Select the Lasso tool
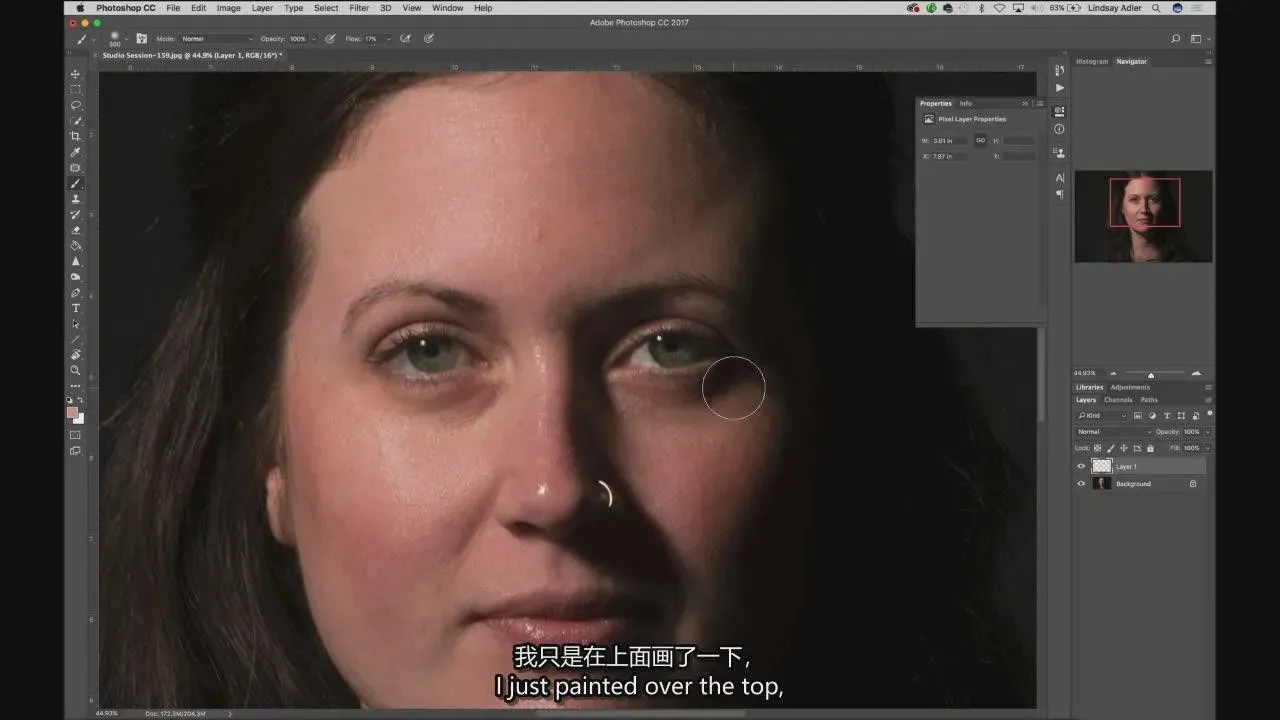This screenshot has height=720, width=1280. click(75, 105)
